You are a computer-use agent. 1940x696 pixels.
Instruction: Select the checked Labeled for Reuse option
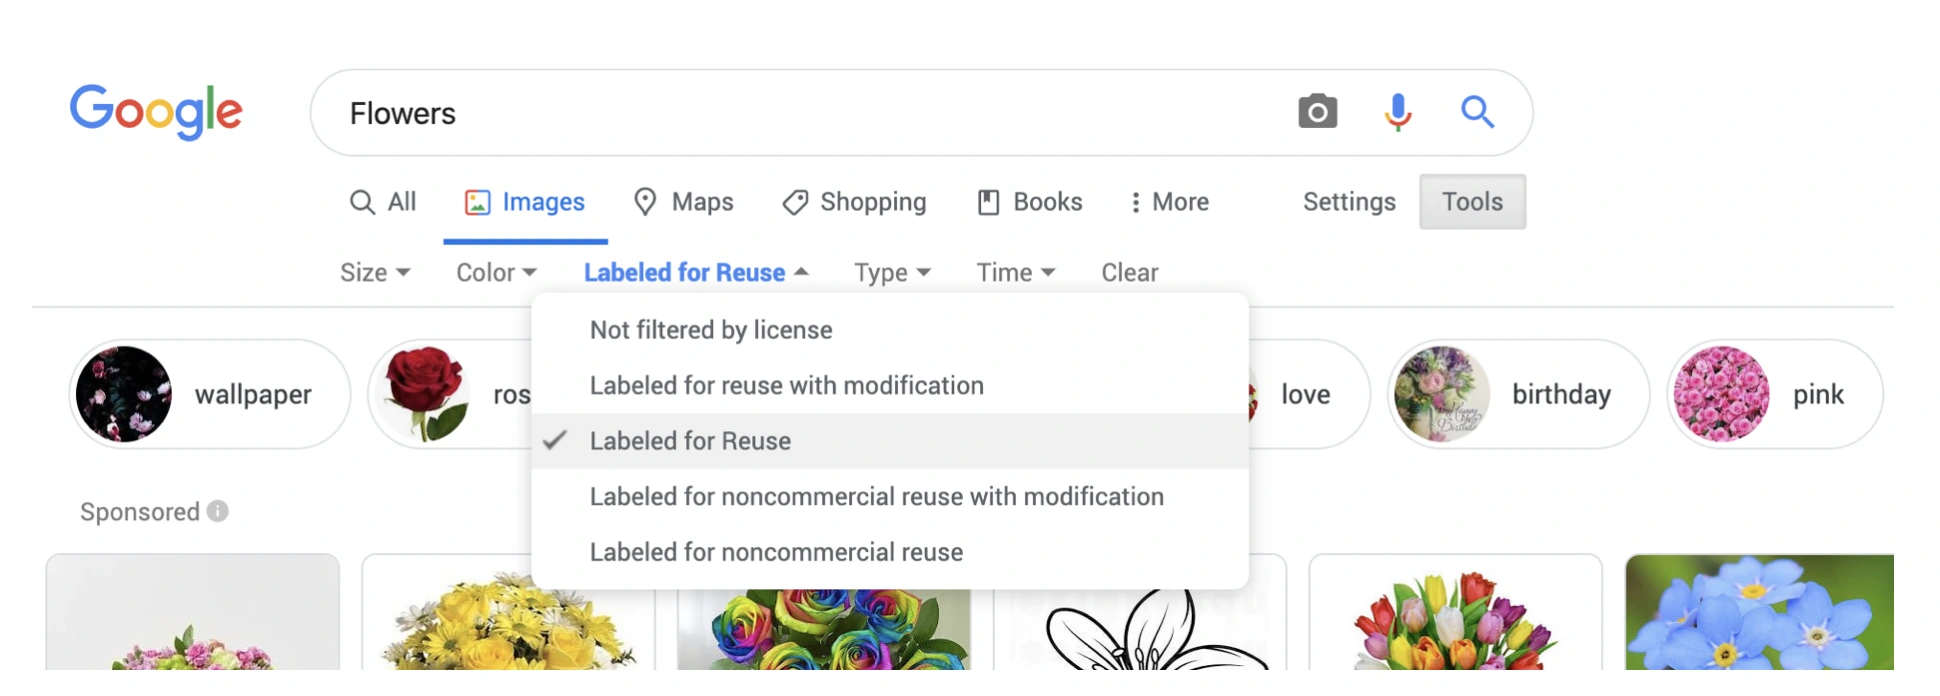[x=890, y=441]
